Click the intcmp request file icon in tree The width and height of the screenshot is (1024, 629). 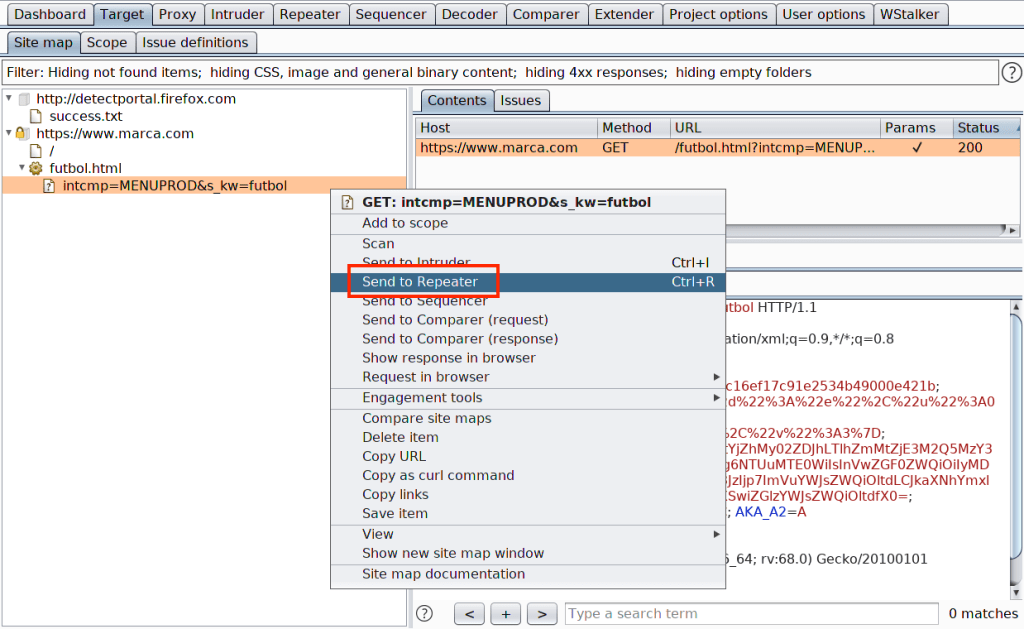[x=48, y=186]
